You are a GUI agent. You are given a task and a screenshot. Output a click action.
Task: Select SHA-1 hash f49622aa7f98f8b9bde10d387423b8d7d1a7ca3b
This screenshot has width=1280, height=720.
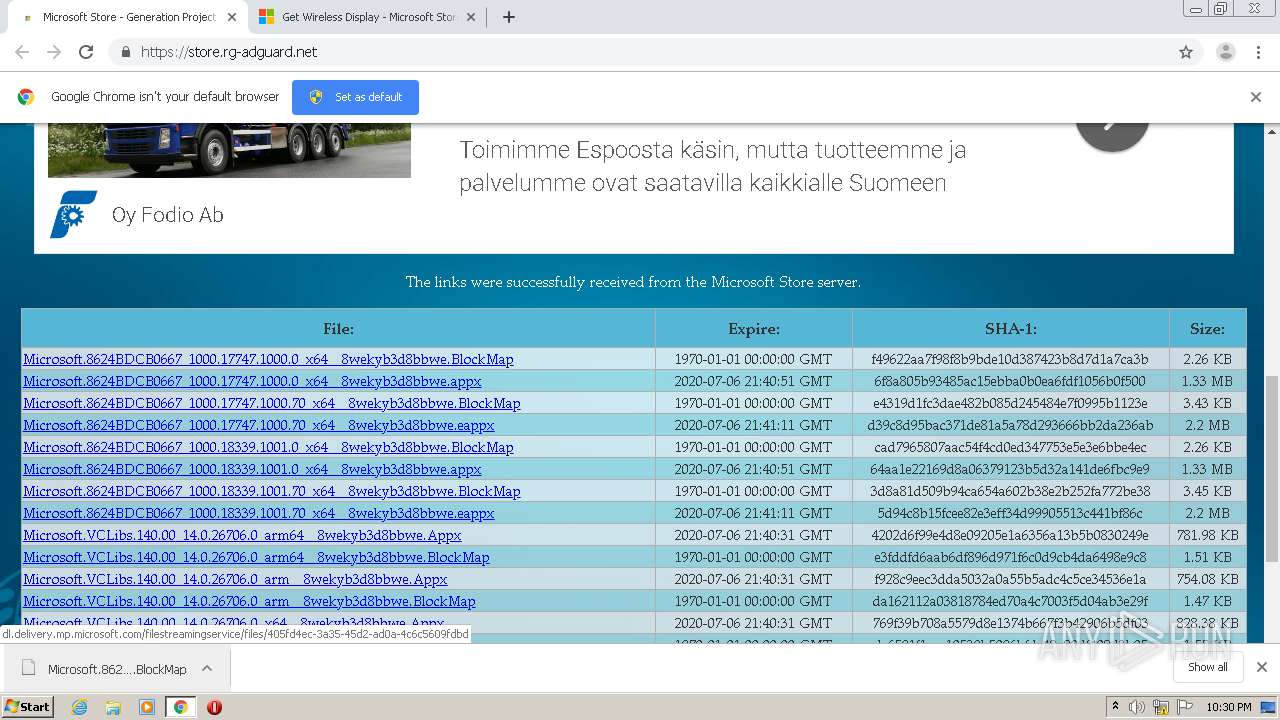[1010, 359]
